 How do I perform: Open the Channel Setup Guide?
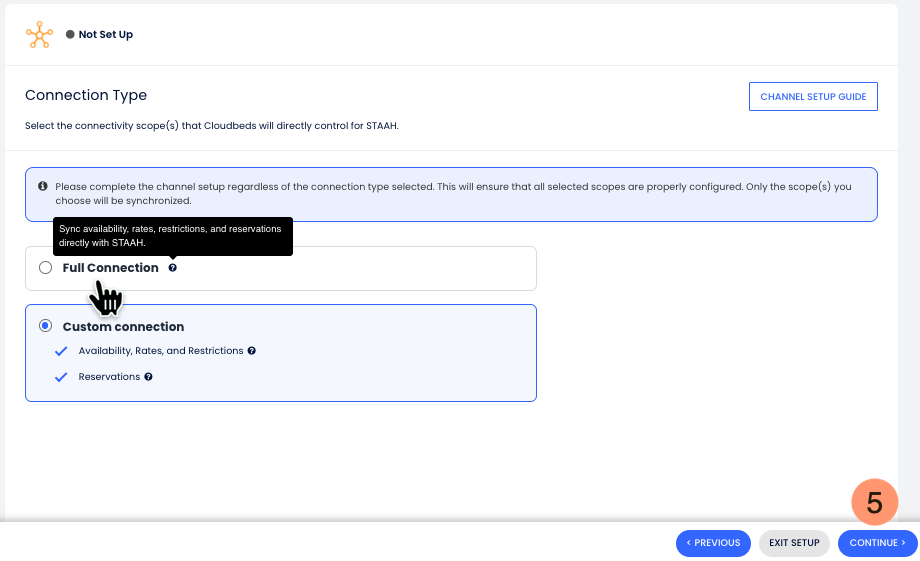[813, 97]
